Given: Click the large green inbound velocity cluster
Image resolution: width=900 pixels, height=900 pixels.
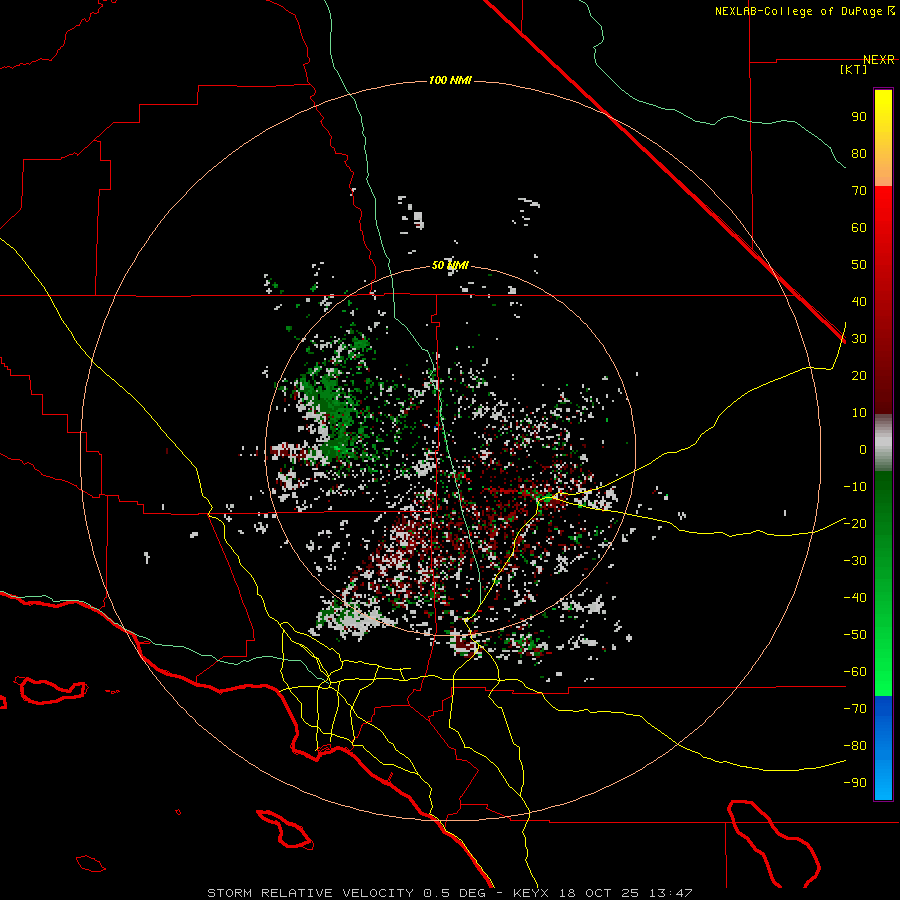Looking at the screenshot, I should tap(335, 410).
